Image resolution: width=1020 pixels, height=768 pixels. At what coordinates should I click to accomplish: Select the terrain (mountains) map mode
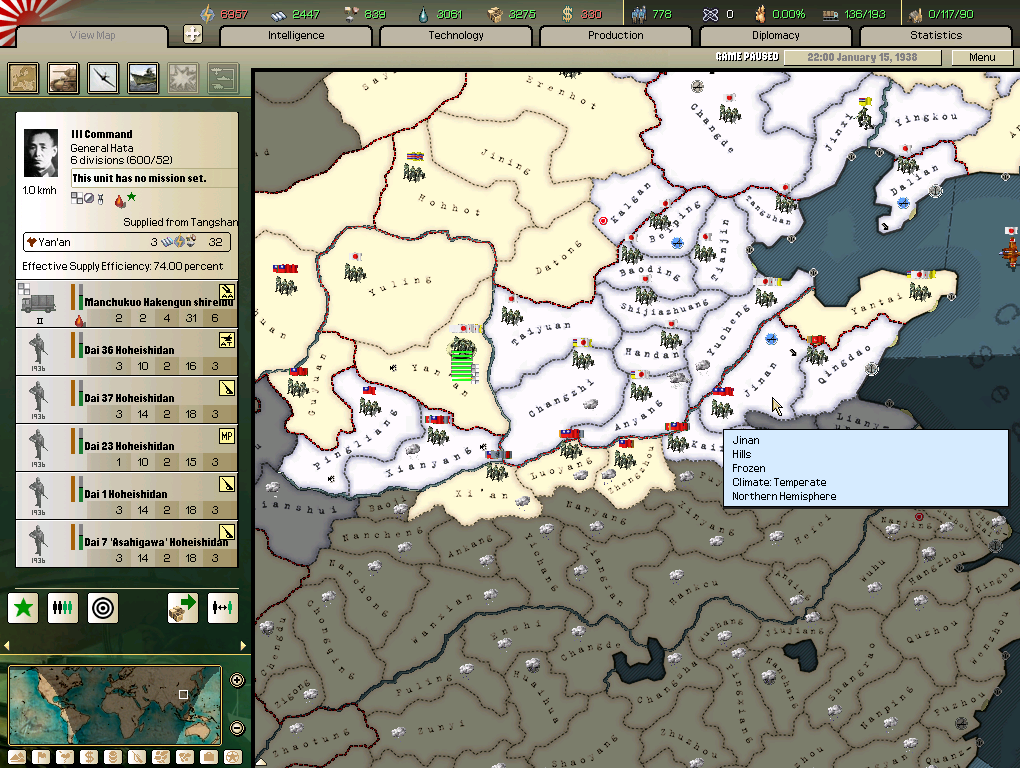tap(17, 757)
